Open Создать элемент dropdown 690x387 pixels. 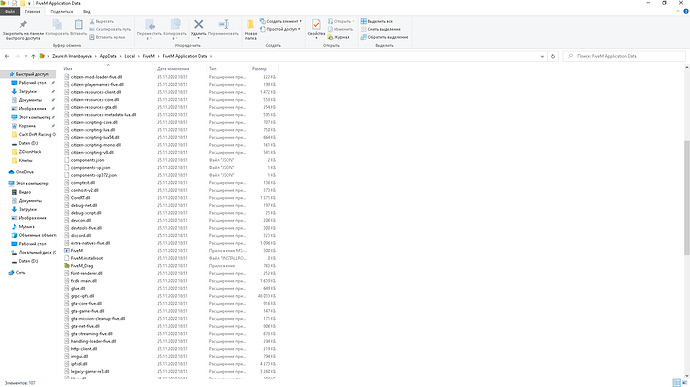pyautogui.click(x=281, y=21)
